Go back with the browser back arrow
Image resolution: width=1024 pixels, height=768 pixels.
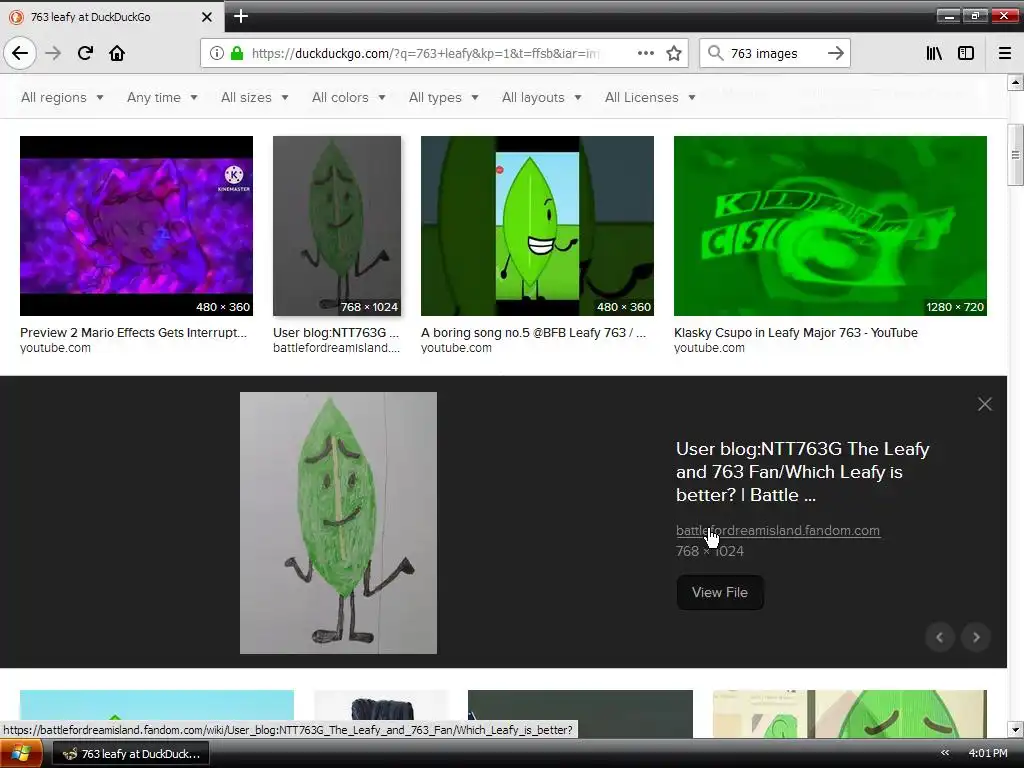[x=20, y=53]
